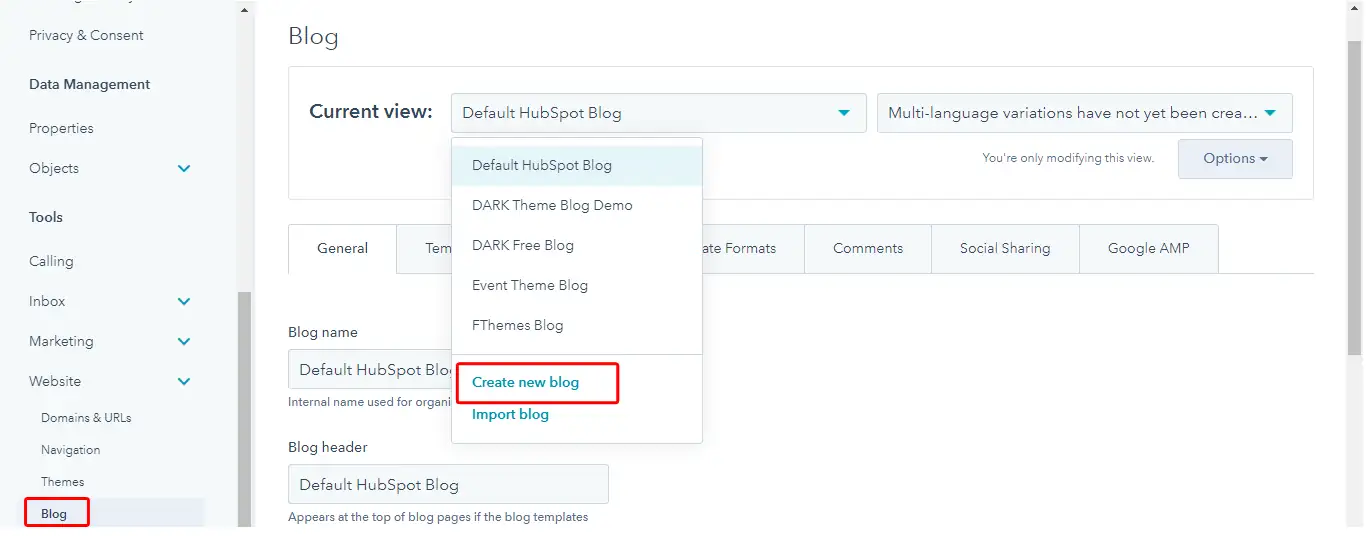Collapse the Website sidebar section
The image size is (1366, 536).
(x=184, y=381)
